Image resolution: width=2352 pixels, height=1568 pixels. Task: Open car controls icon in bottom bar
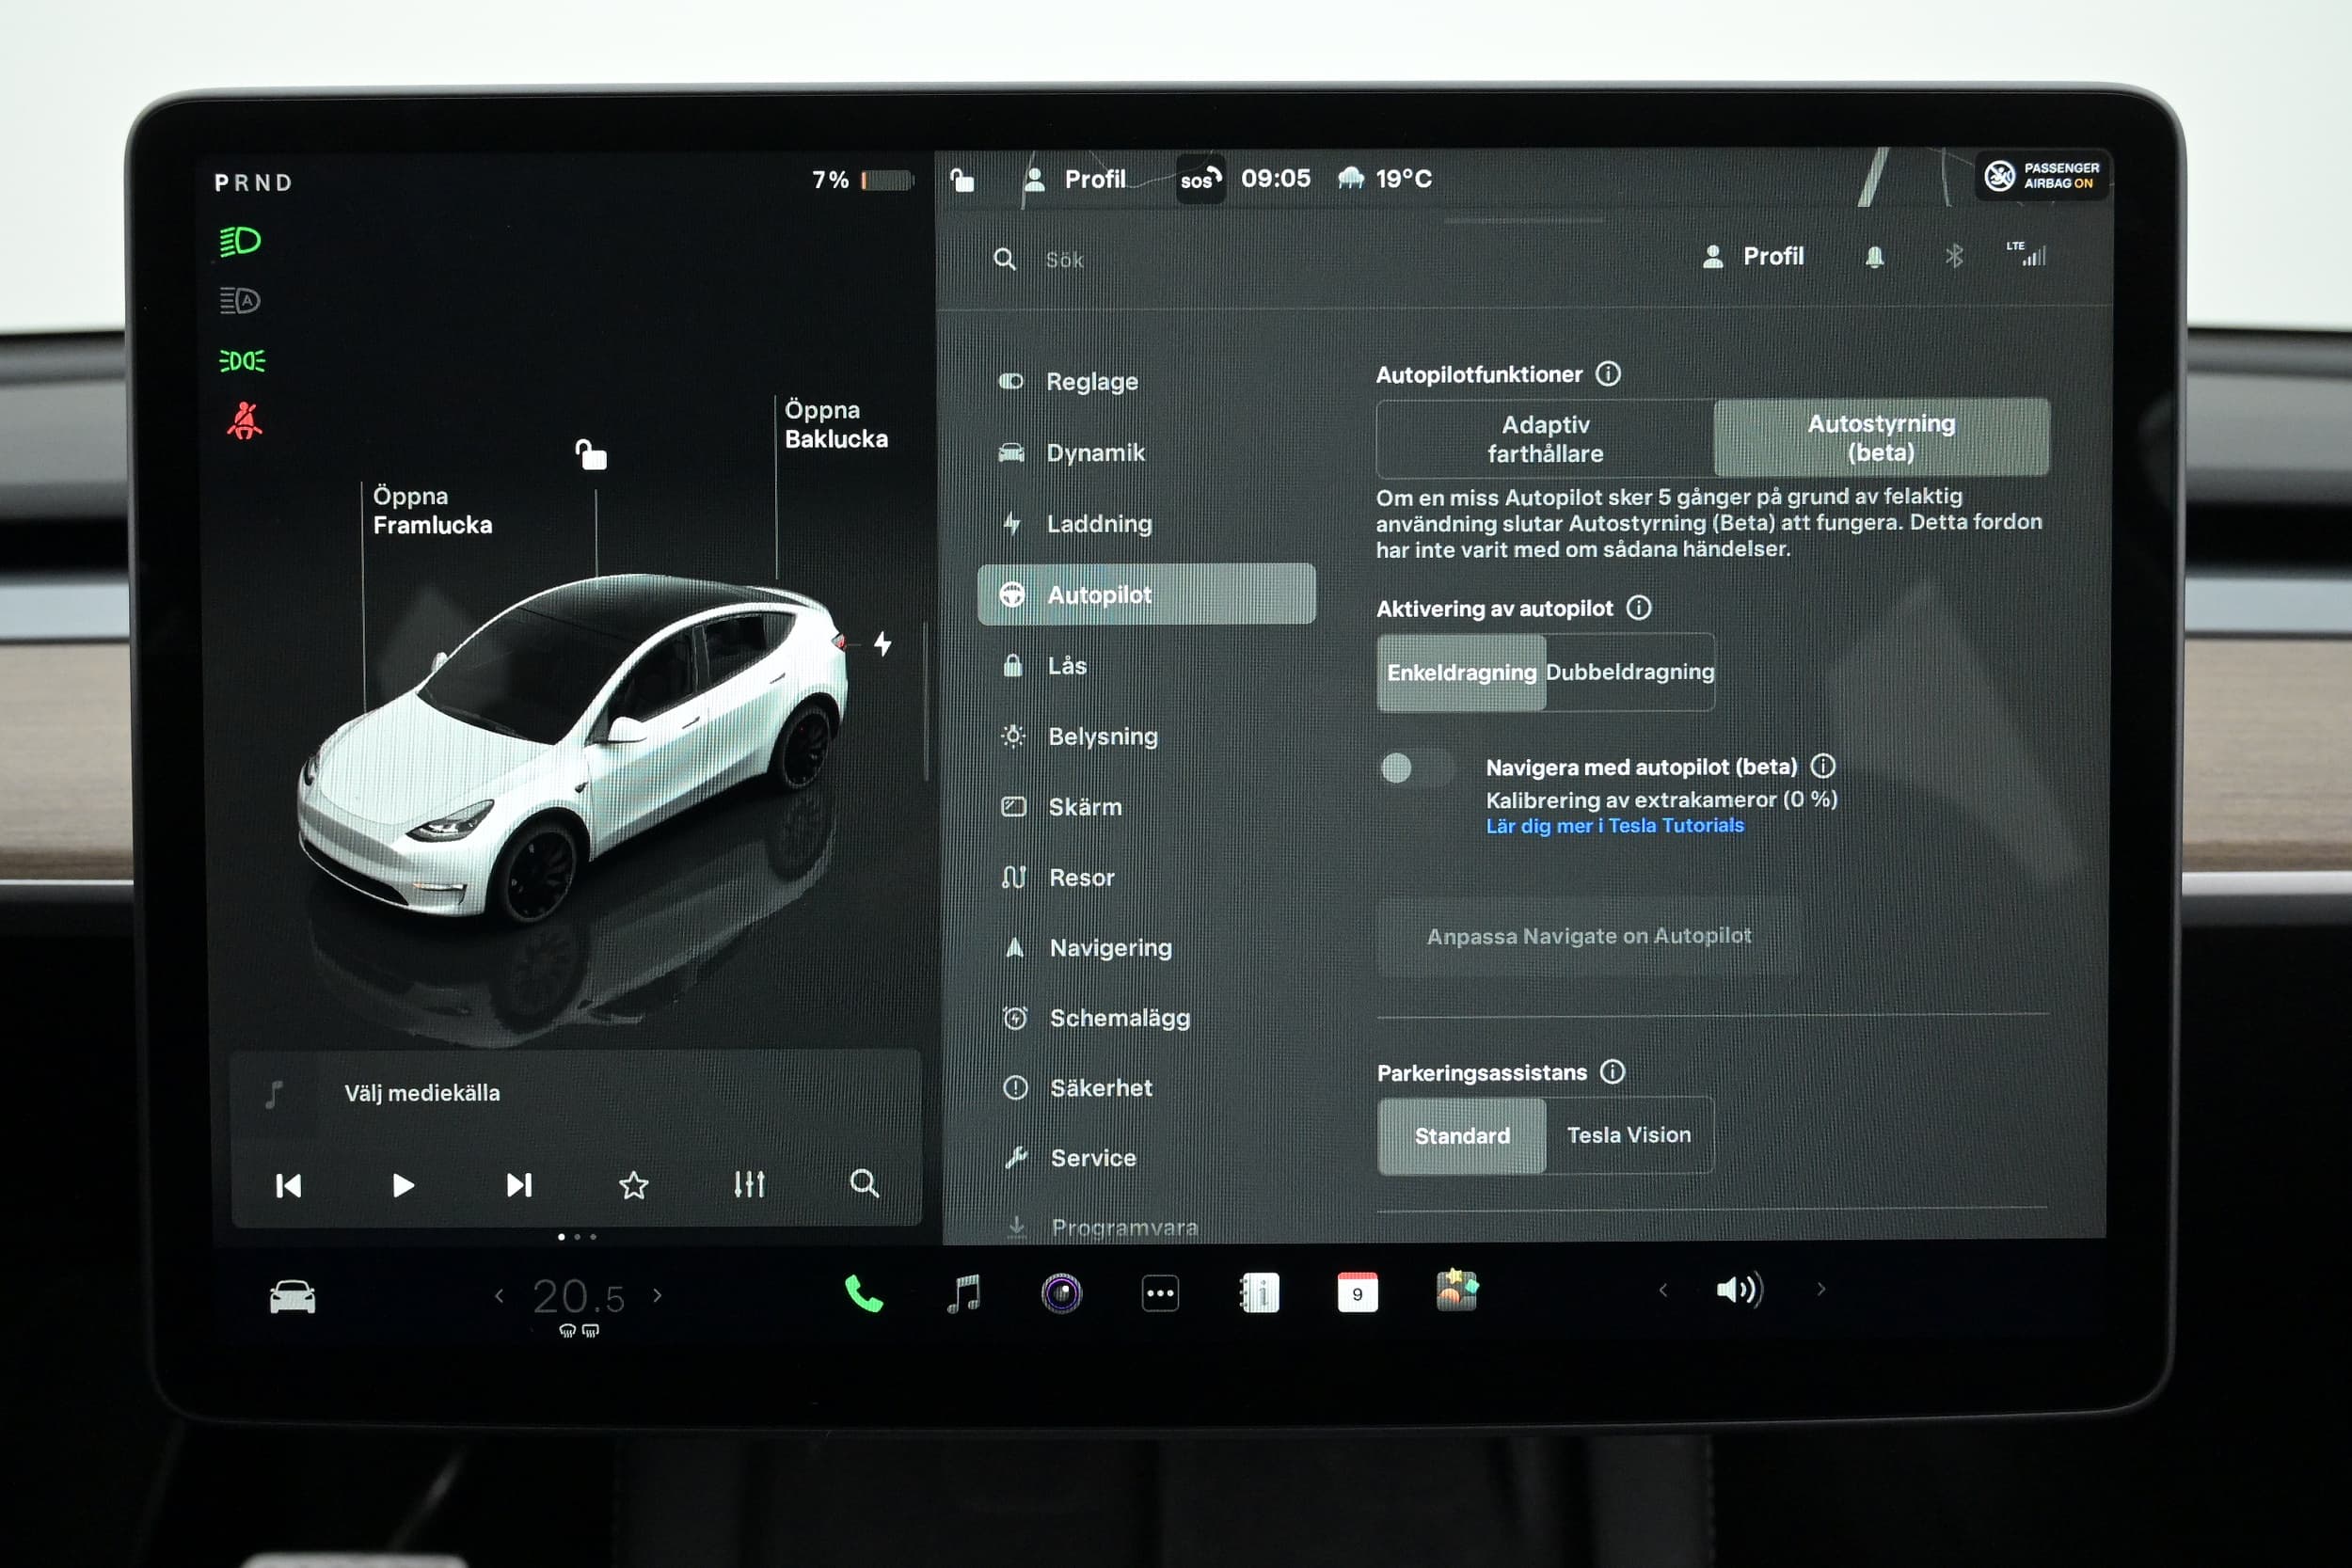292,1297
